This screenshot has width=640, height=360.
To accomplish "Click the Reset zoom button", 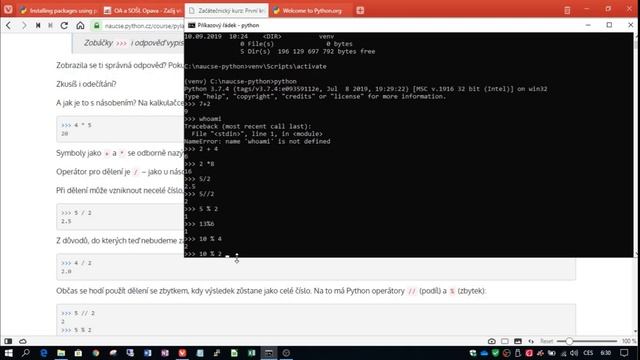I will coord(547,341).
